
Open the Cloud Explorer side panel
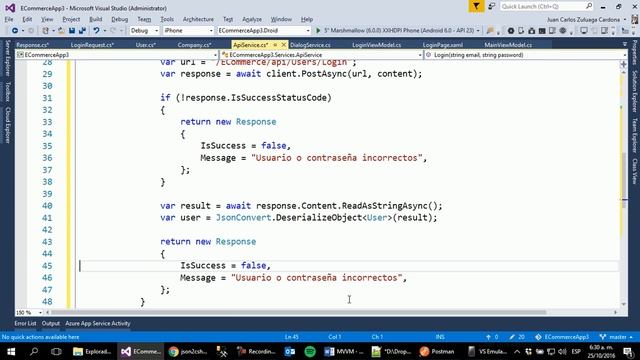(7, 125)
